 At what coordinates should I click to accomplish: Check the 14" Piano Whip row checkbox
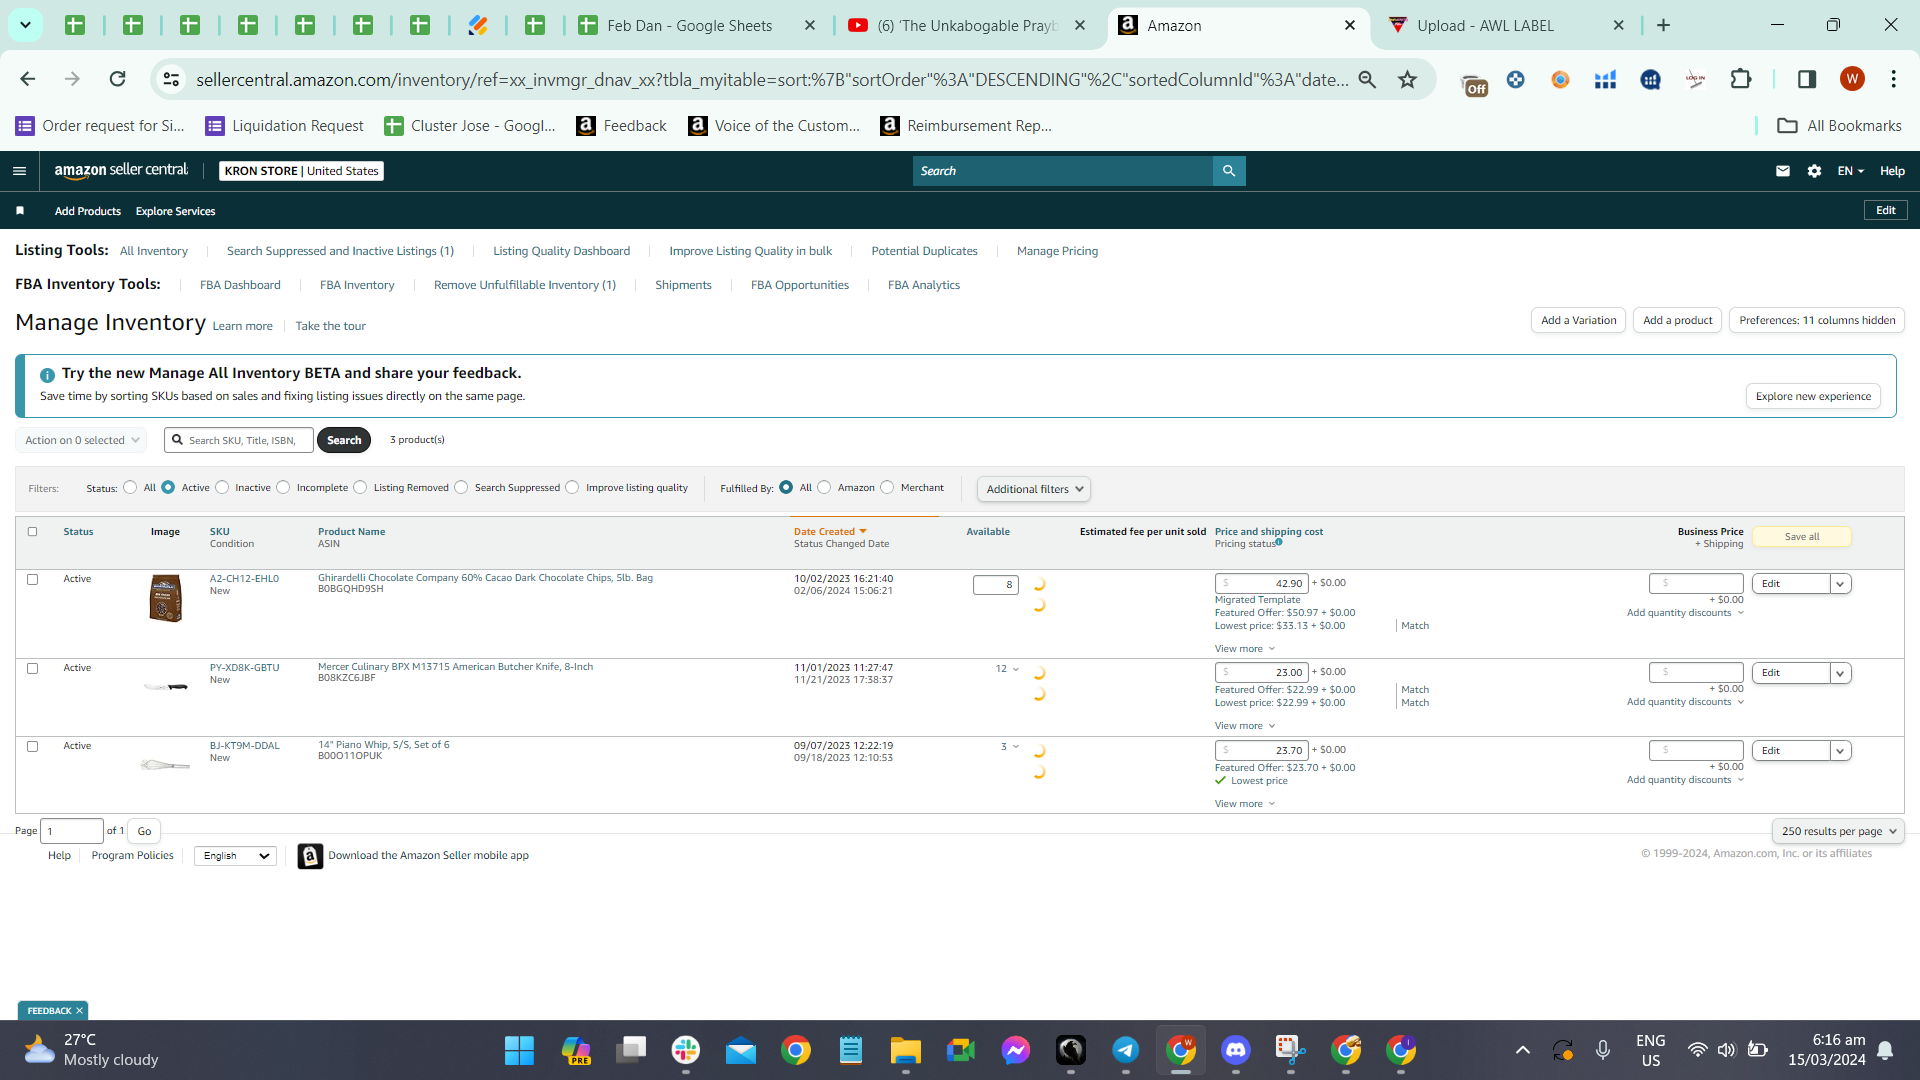pos(32,747)
